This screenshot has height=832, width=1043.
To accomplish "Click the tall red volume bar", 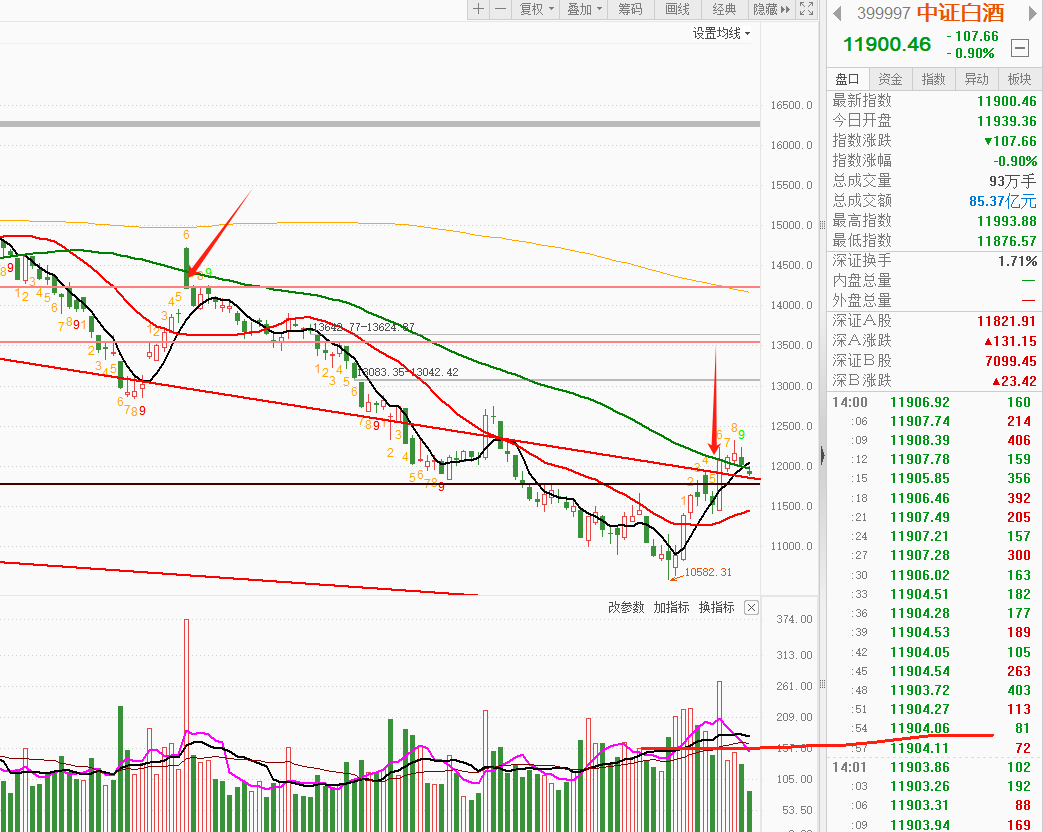I will coord(186,720).
